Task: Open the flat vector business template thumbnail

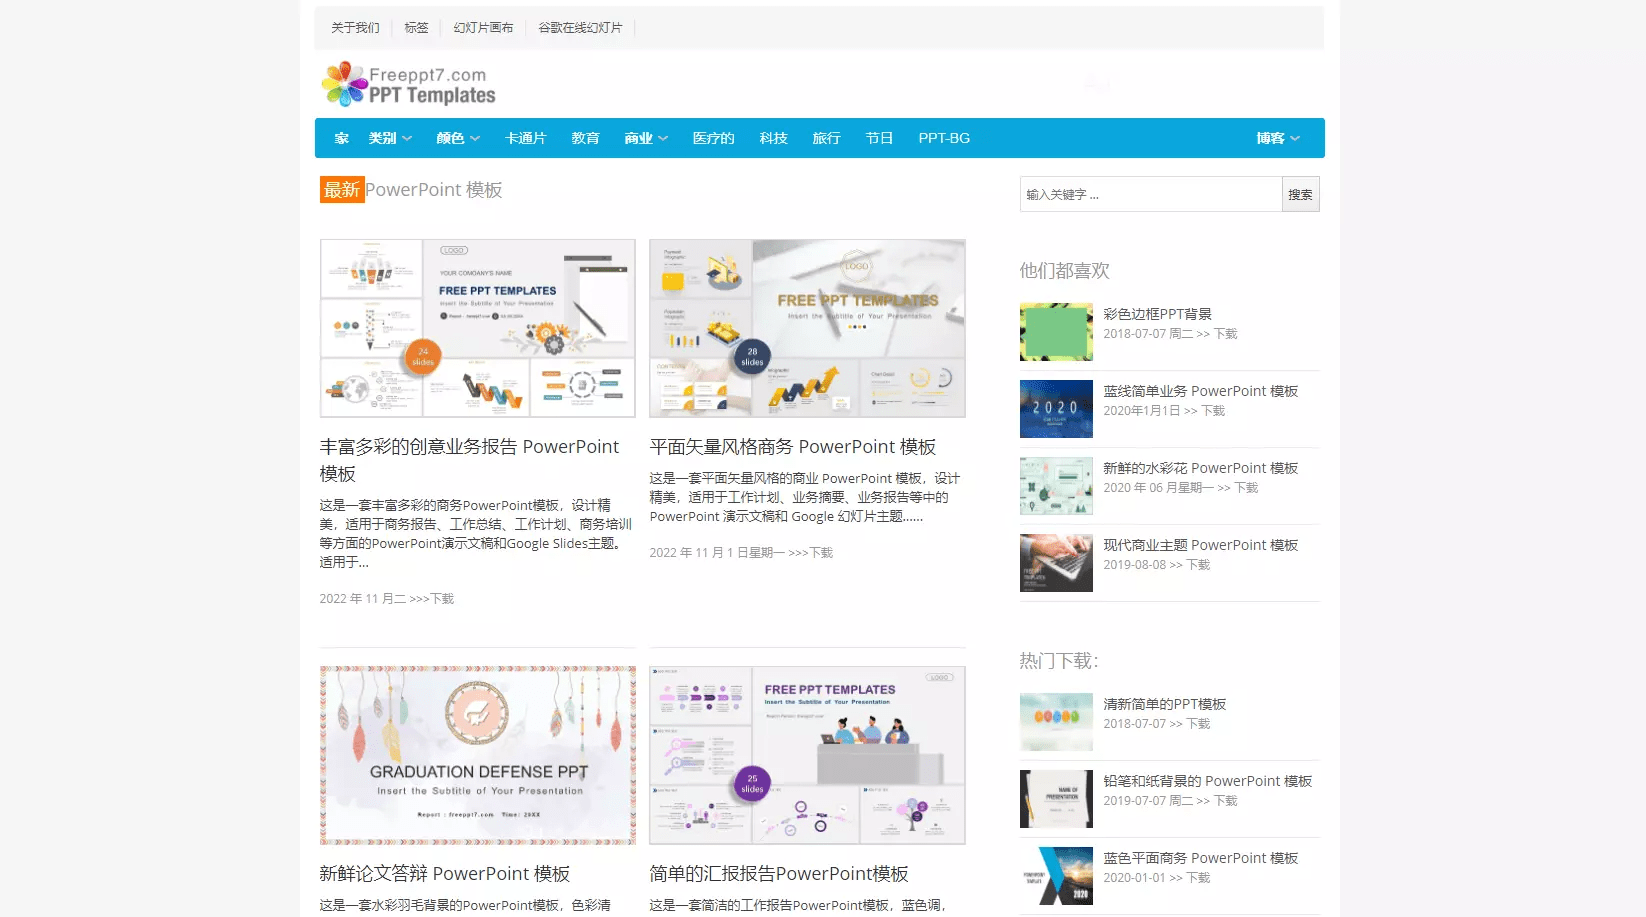Action: point(807,328)
